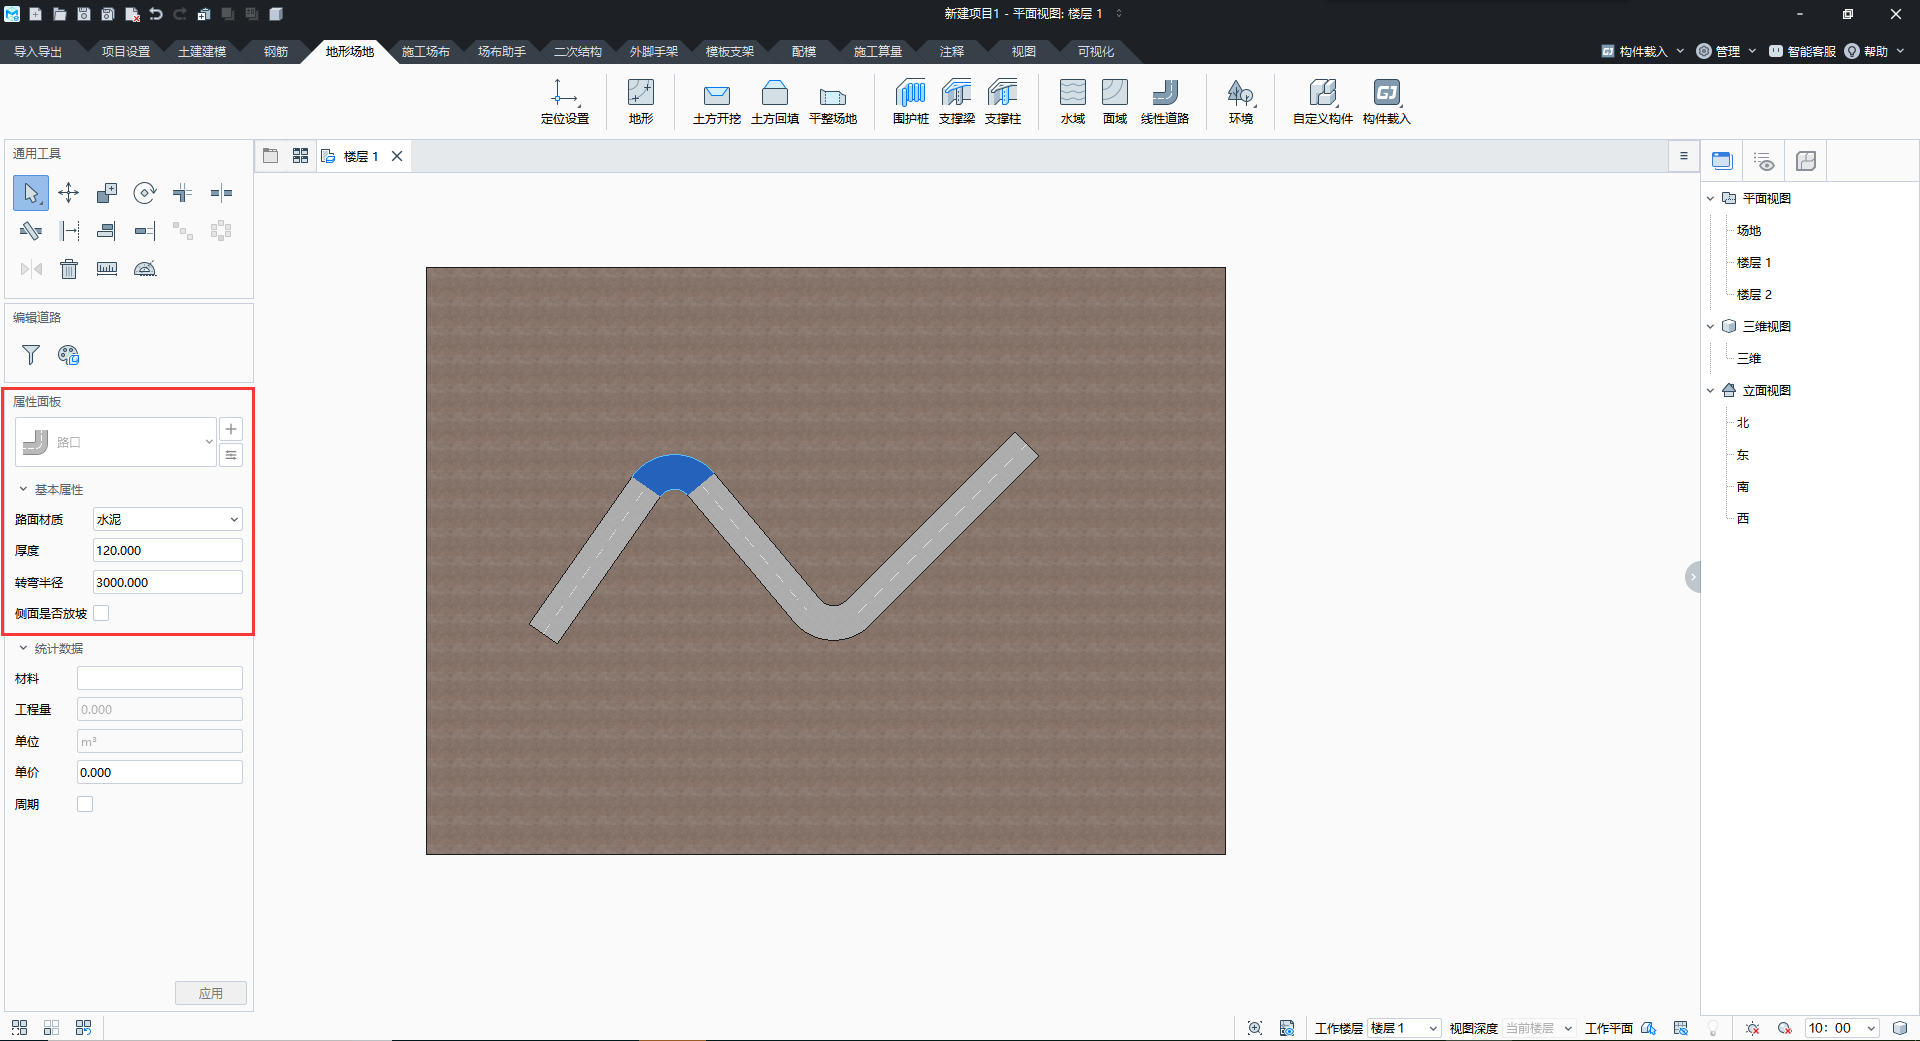Choose the 土方回填 backfill tool
The image size is (1920, 1041).
pos(775,101)
